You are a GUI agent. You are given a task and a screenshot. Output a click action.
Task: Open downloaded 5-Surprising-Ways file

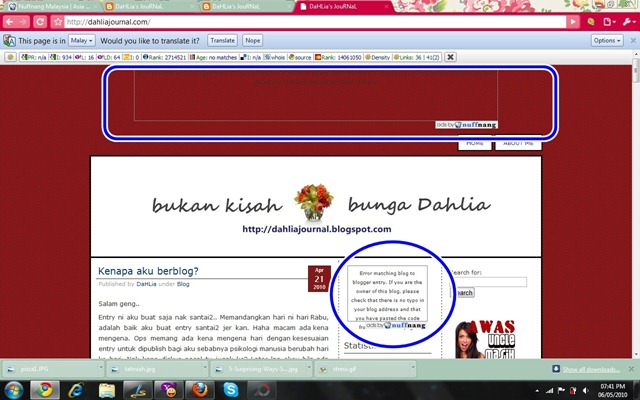point(259,369)
